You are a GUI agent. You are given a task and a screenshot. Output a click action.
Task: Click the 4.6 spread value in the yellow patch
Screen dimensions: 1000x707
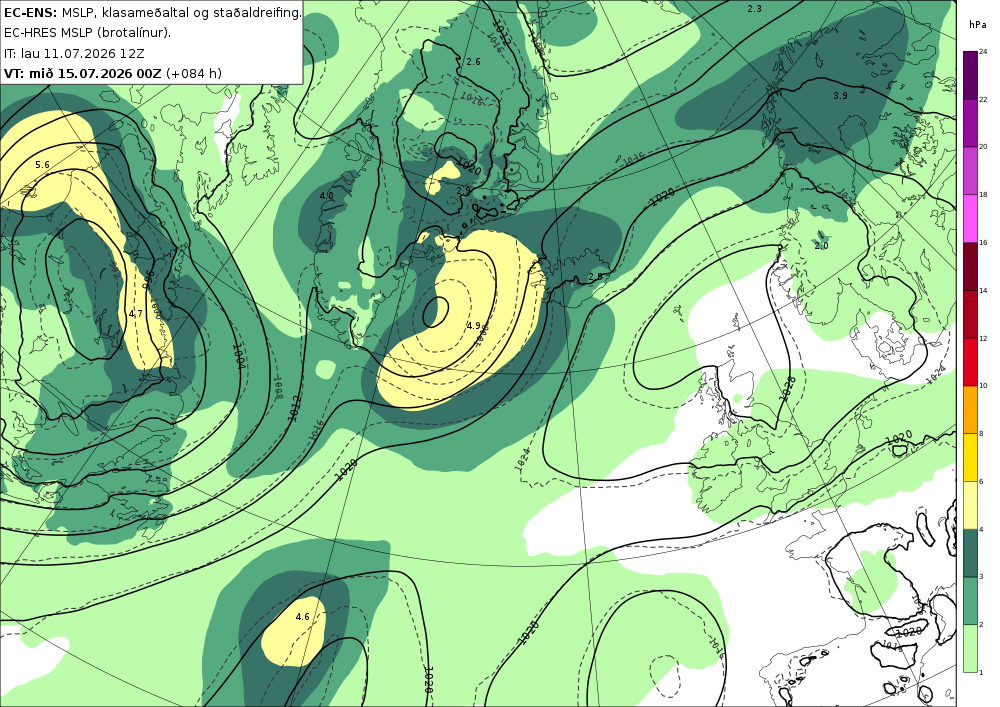(302, 616)
